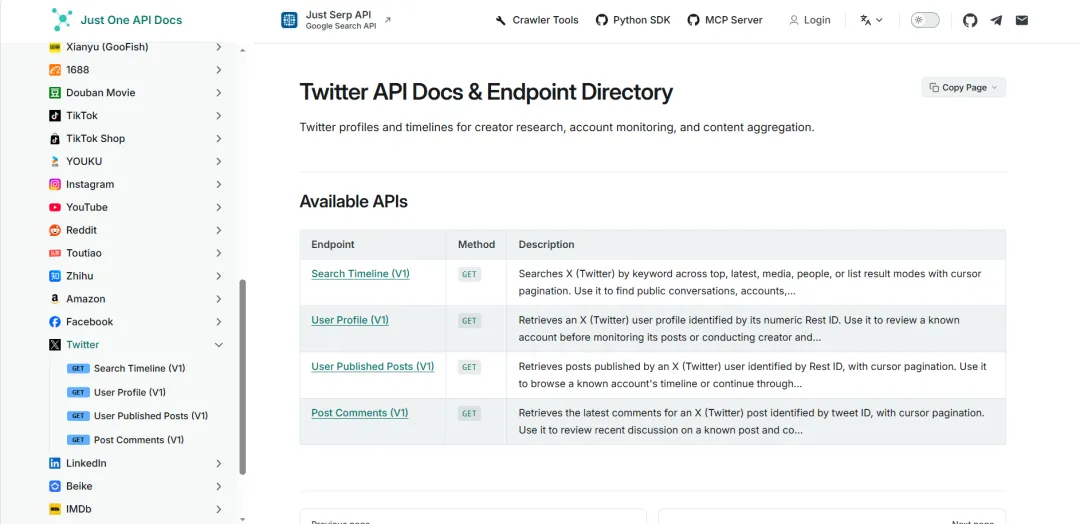Click the Facebook icon in sidebar
Viewport: 1080px width, 524px height.
click(x=55, y=322)
